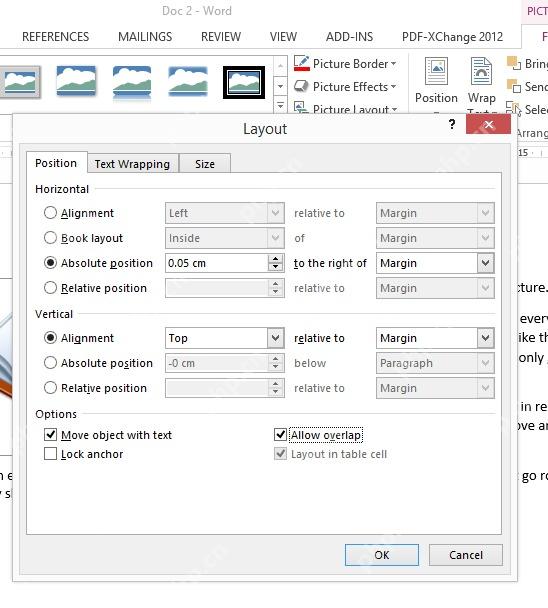
Task: Click the 0.05 cm absolute position field
Action: [216, 263]
